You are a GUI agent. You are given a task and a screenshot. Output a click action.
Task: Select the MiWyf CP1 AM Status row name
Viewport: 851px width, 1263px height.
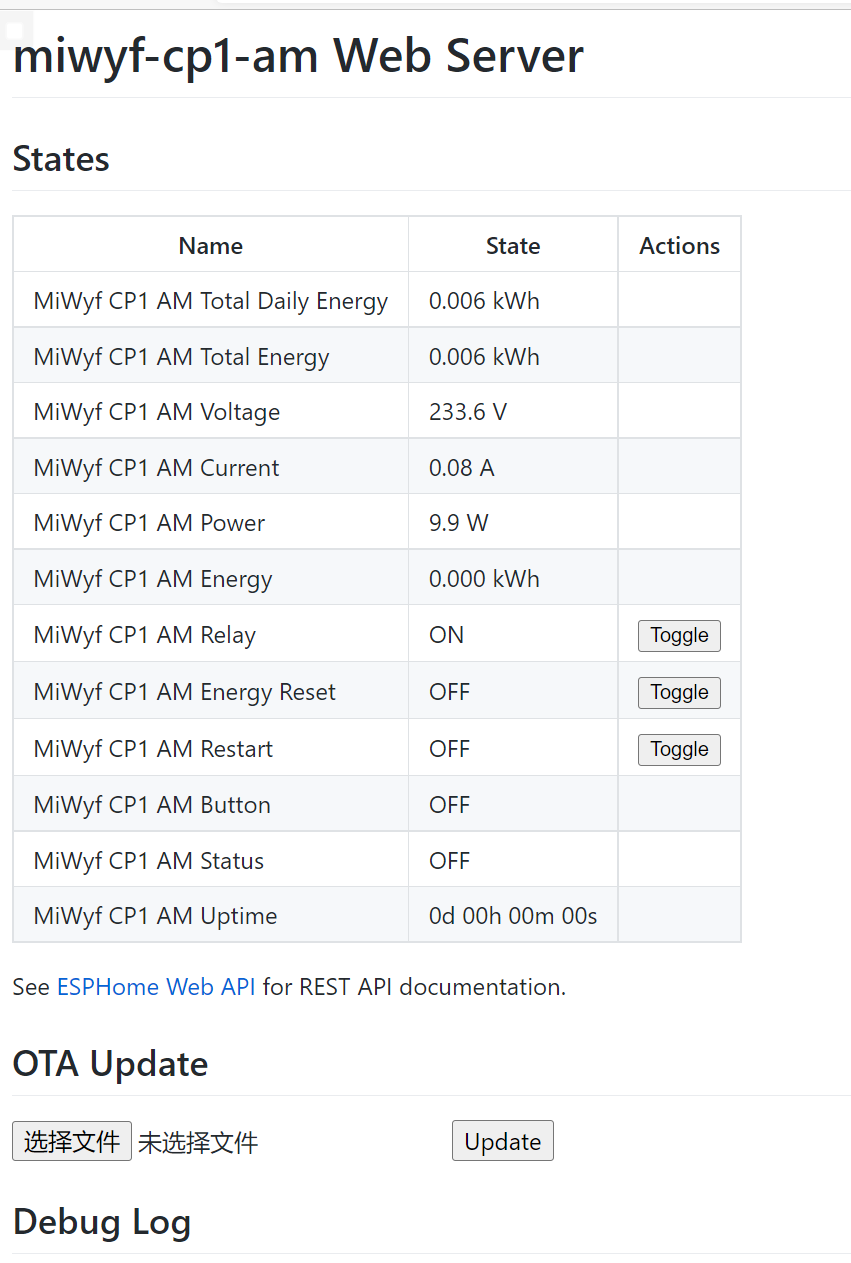point(149,861)
